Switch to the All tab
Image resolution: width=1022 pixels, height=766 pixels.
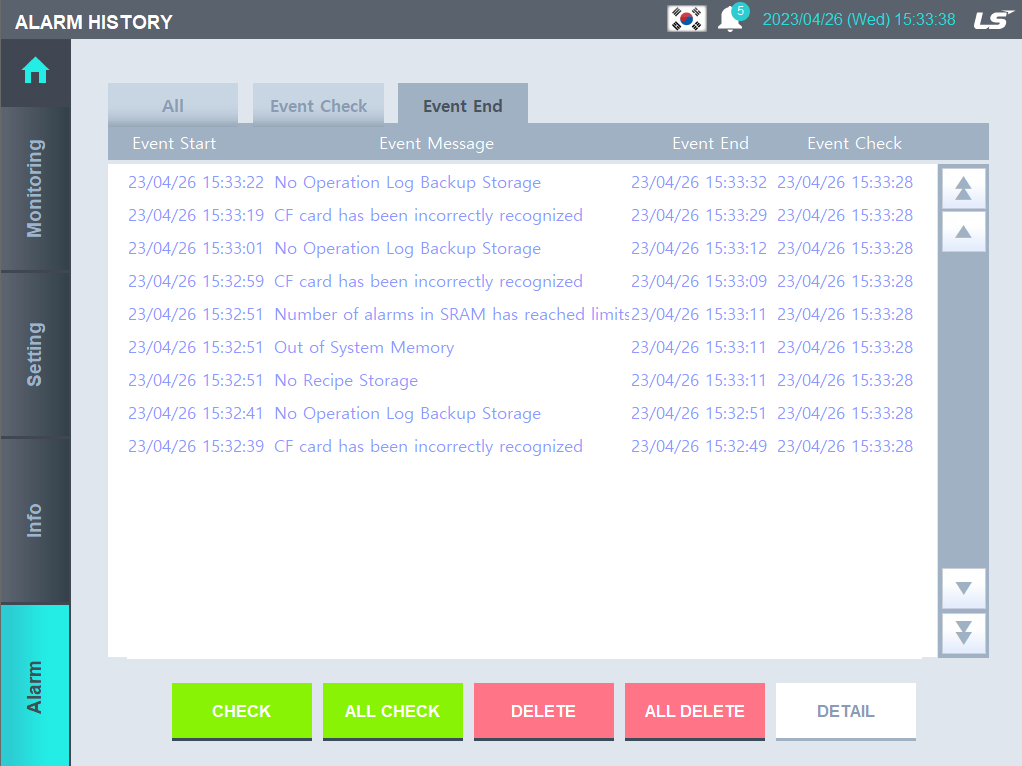(173, 104)
